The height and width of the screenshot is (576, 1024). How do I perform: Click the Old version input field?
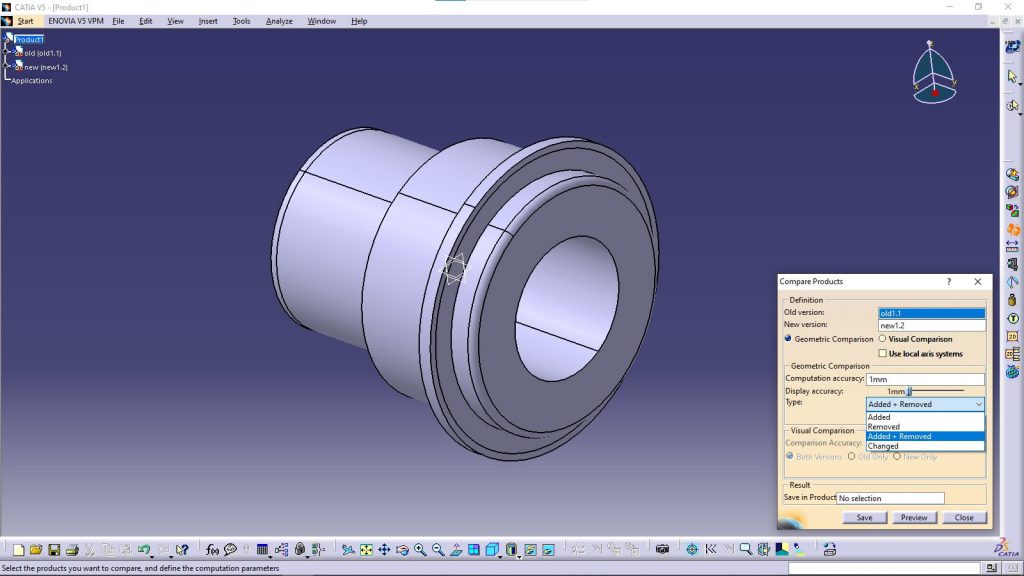[x=931, y=313]
